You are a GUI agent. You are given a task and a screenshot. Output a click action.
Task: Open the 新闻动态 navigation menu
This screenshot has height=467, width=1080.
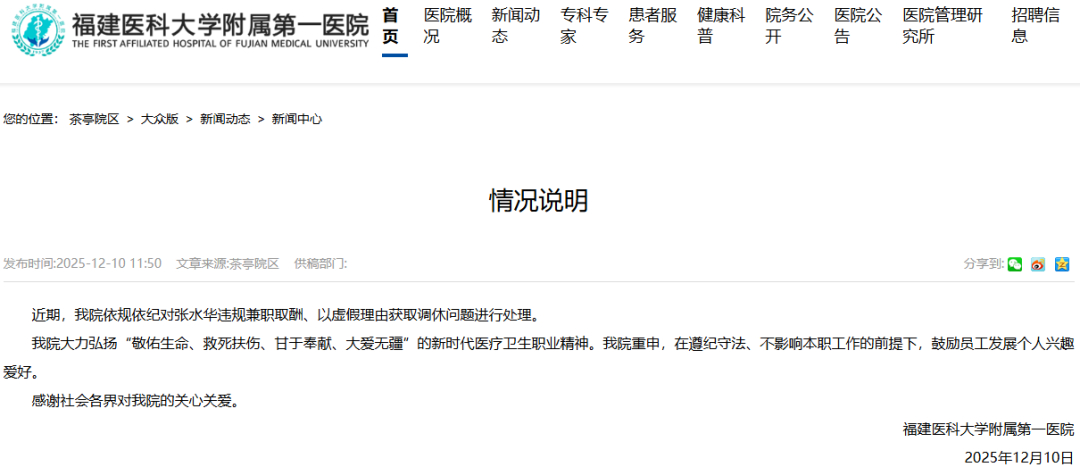pyautogui.click(x=516, y=26)
